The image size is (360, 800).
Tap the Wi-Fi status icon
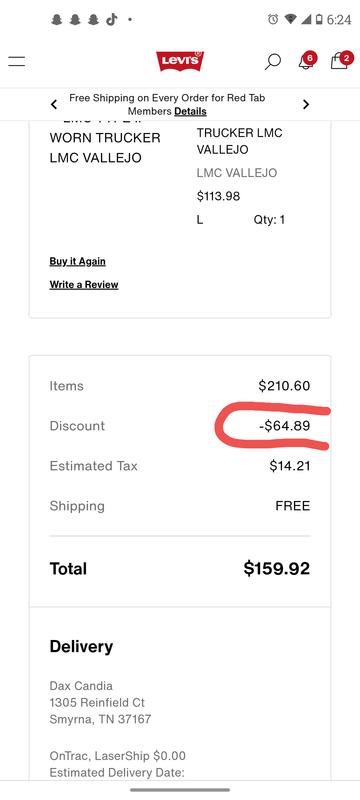point(291,19)
